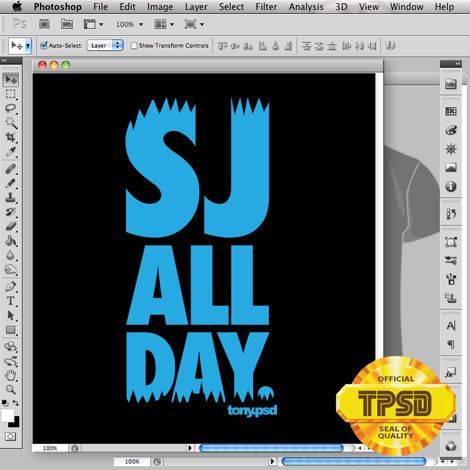
Task: Launch Mini Bridge from application bar
Action: click(67, 24)
